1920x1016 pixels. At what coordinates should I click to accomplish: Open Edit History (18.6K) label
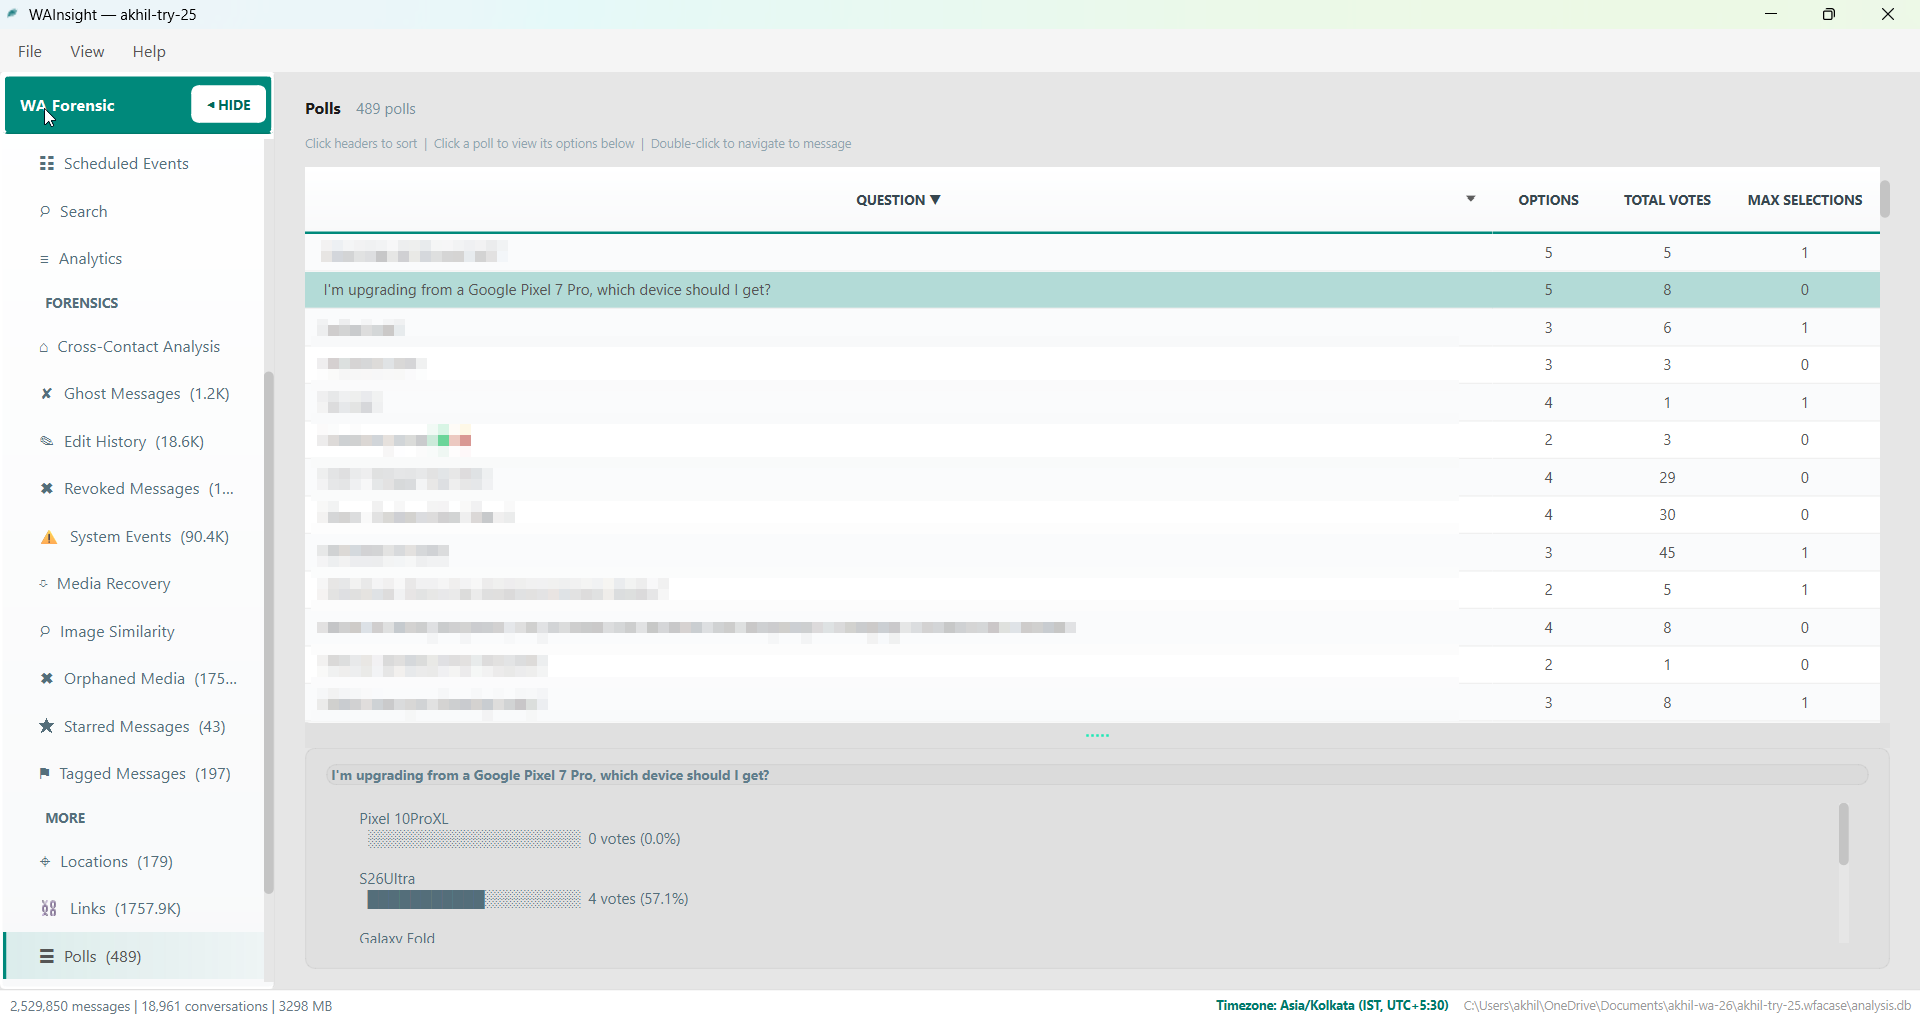pyautogui.click(x=134, y=442)
